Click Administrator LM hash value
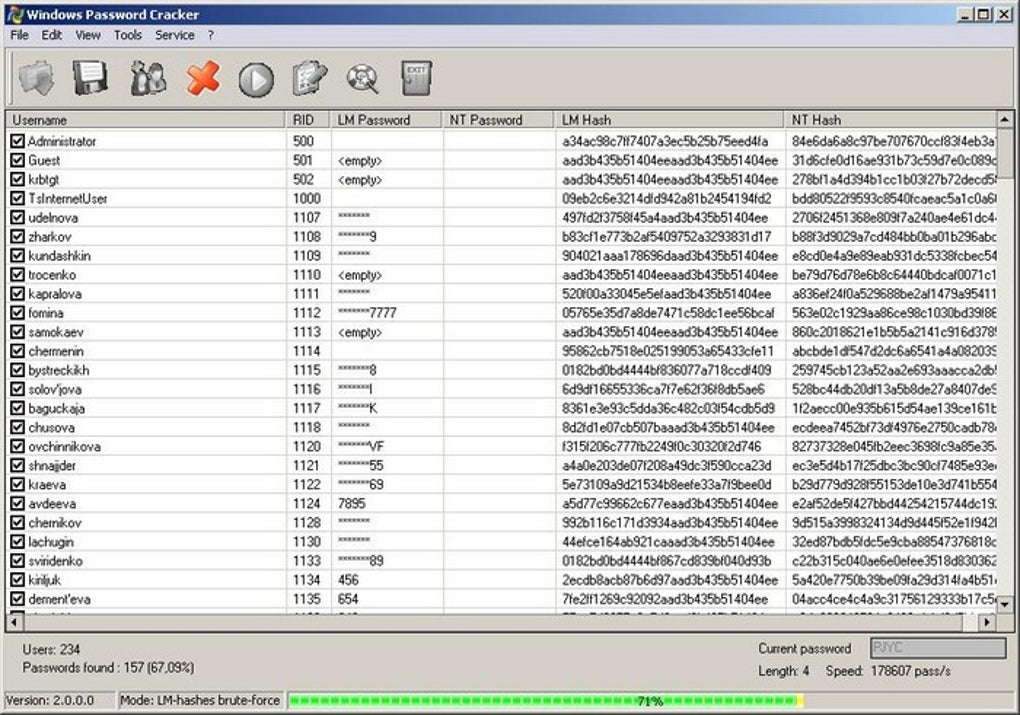 tap(665, 141)
